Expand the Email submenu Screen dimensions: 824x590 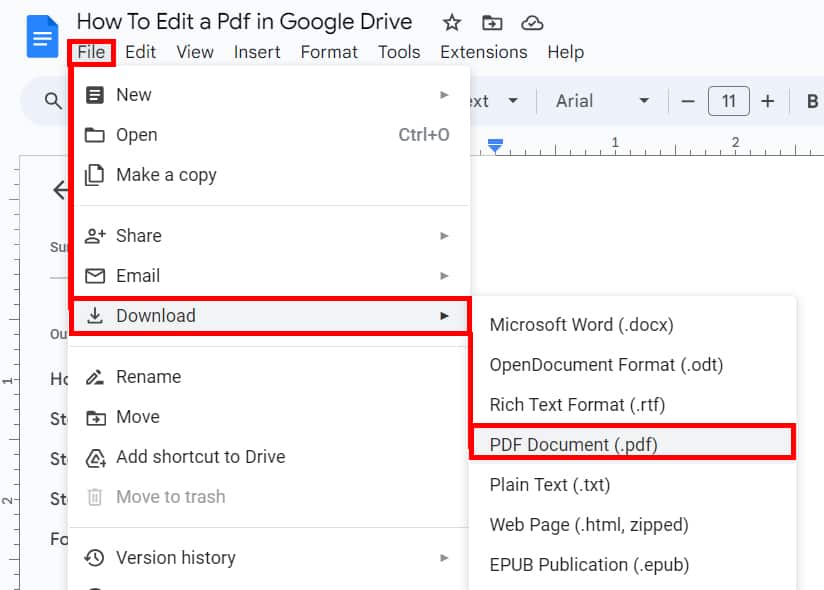point(269,276)
